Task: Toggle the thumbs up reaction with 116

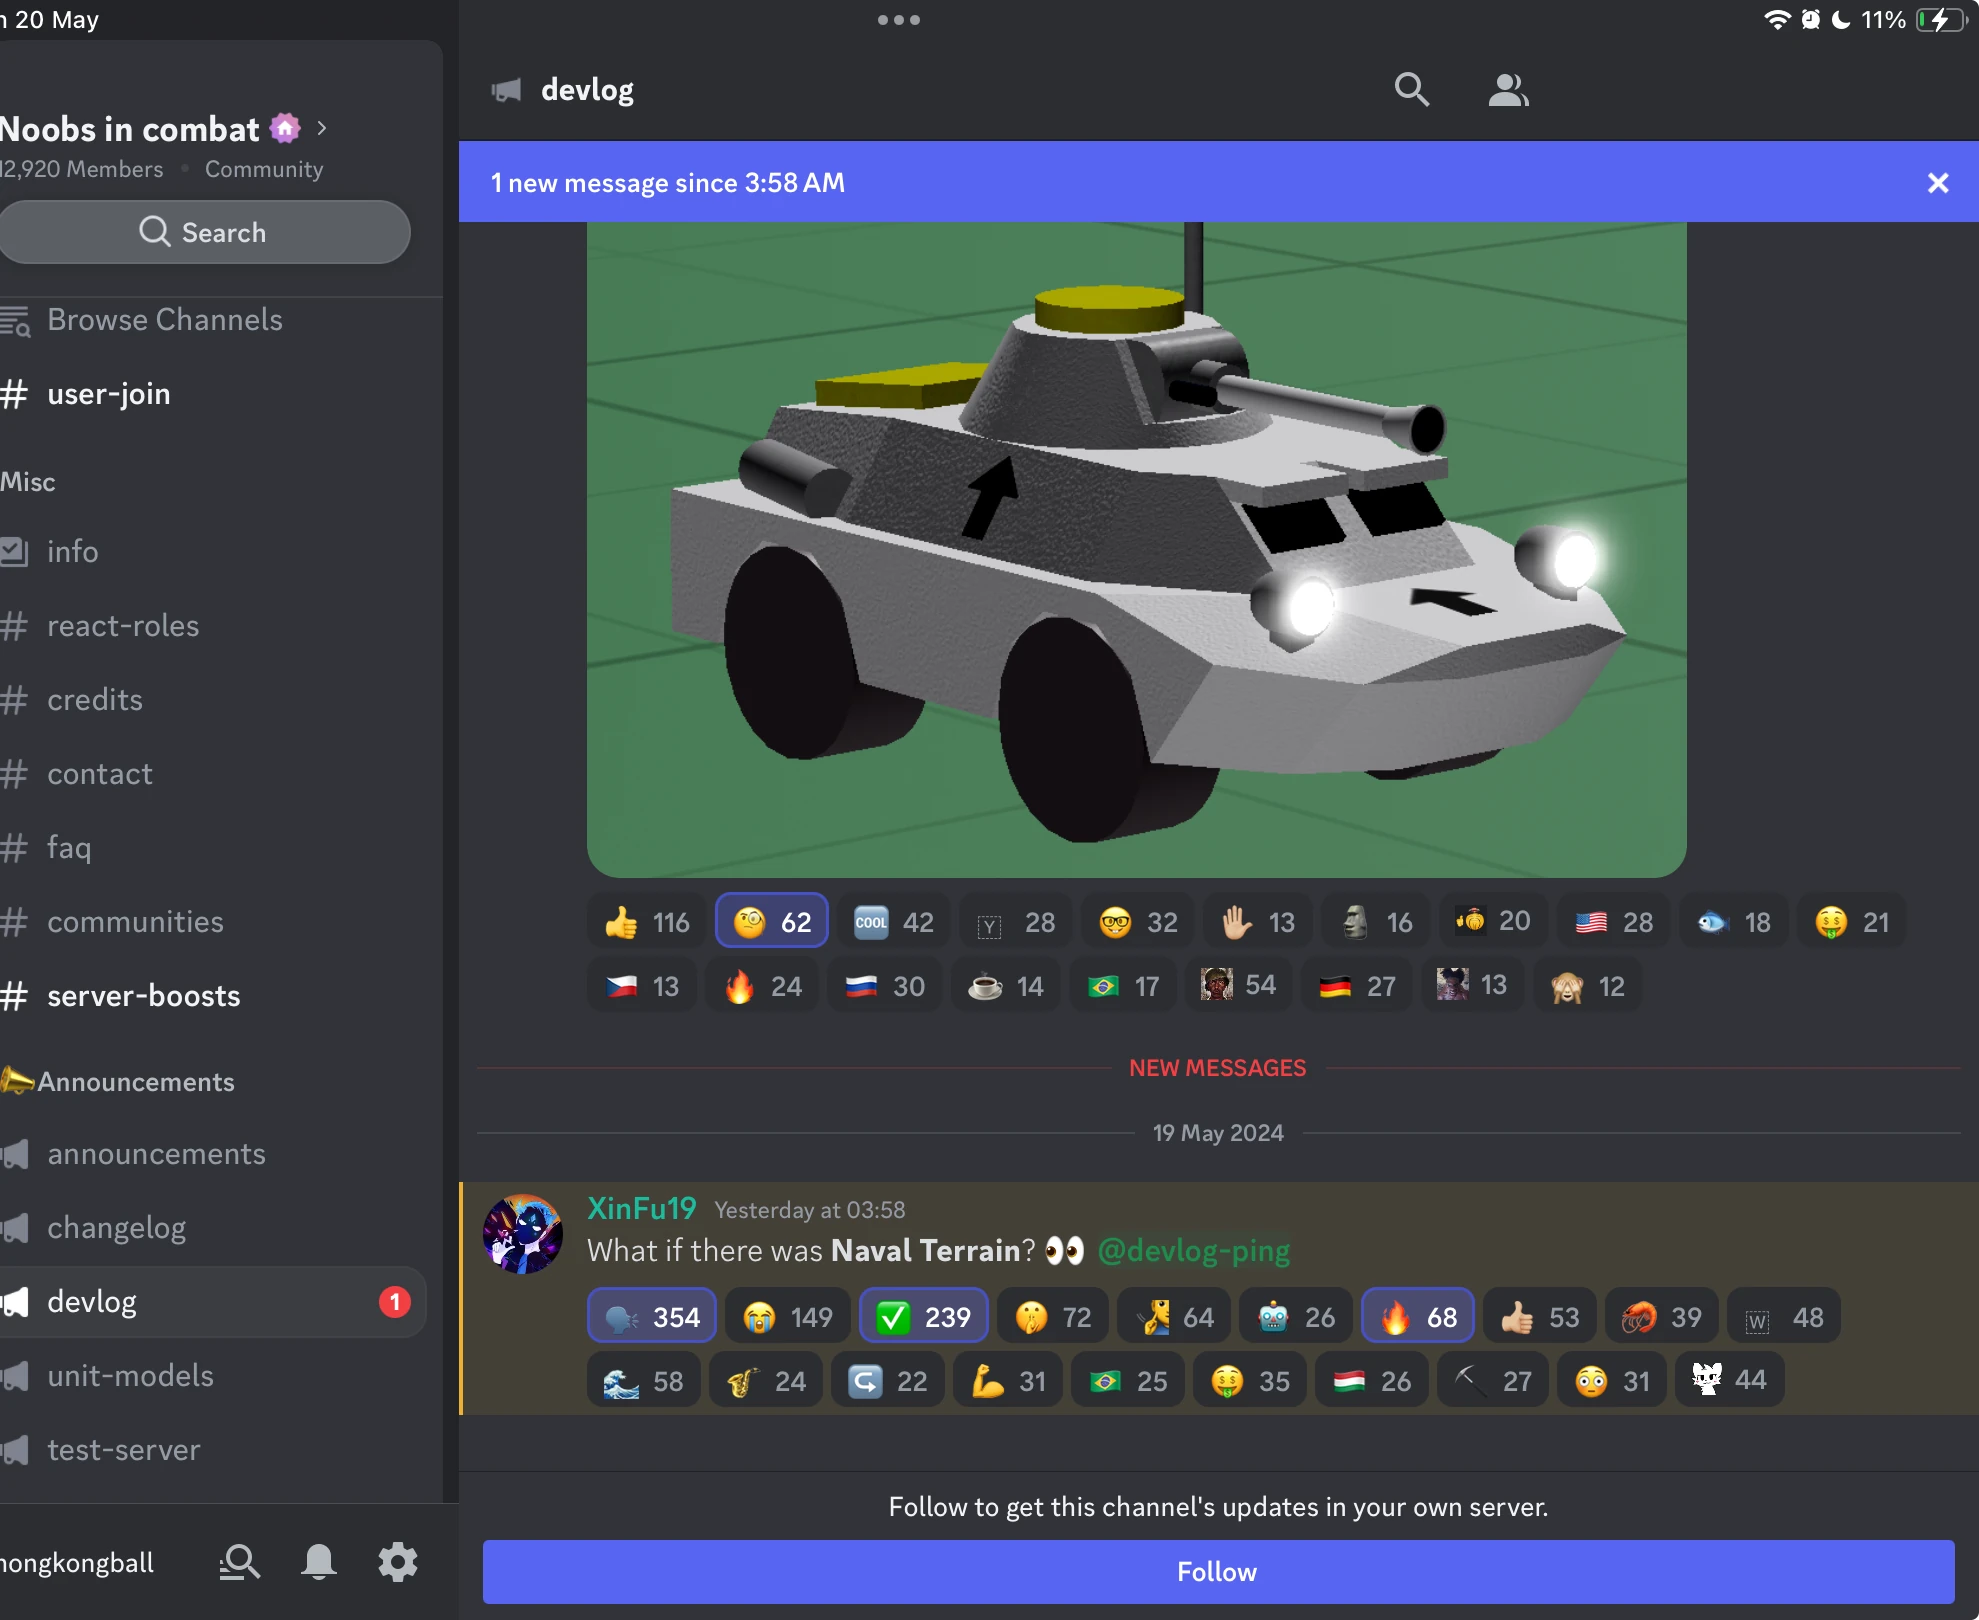Action: tap(647, 921)
